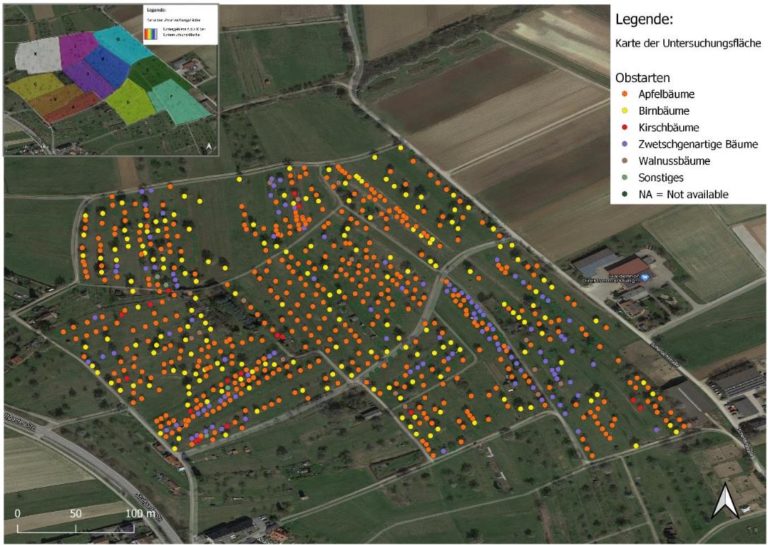Click the 'Sonstiges' legend label
This screenshot has width=768, height=545.
pos(661,177)
